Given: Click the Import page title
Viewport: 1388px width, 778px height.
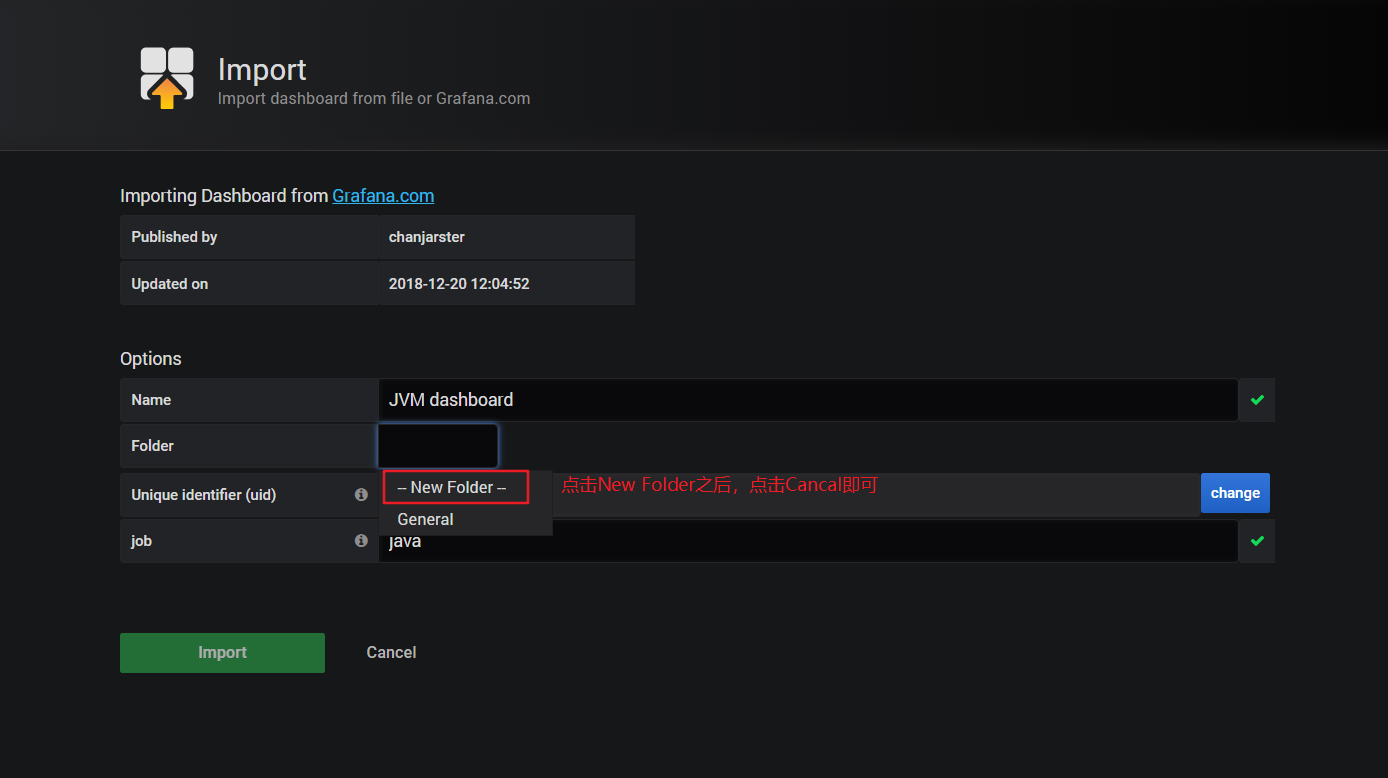Looking at the screenshot, I should (262, 70).
